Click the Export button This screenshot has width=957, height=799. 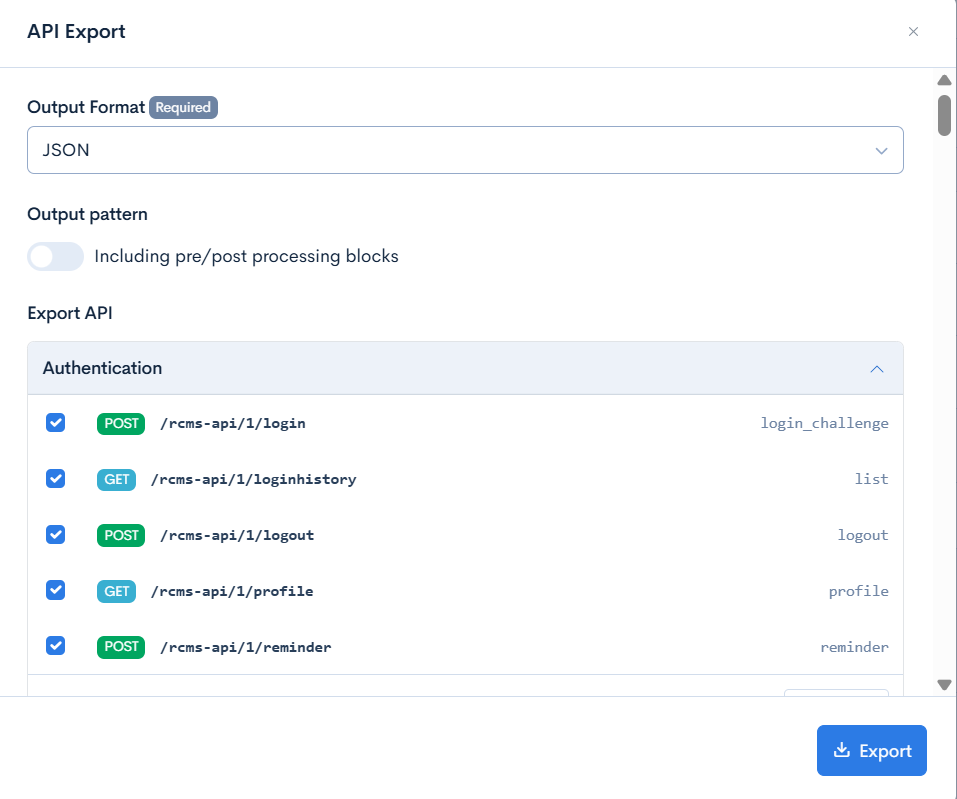point(871,751)
